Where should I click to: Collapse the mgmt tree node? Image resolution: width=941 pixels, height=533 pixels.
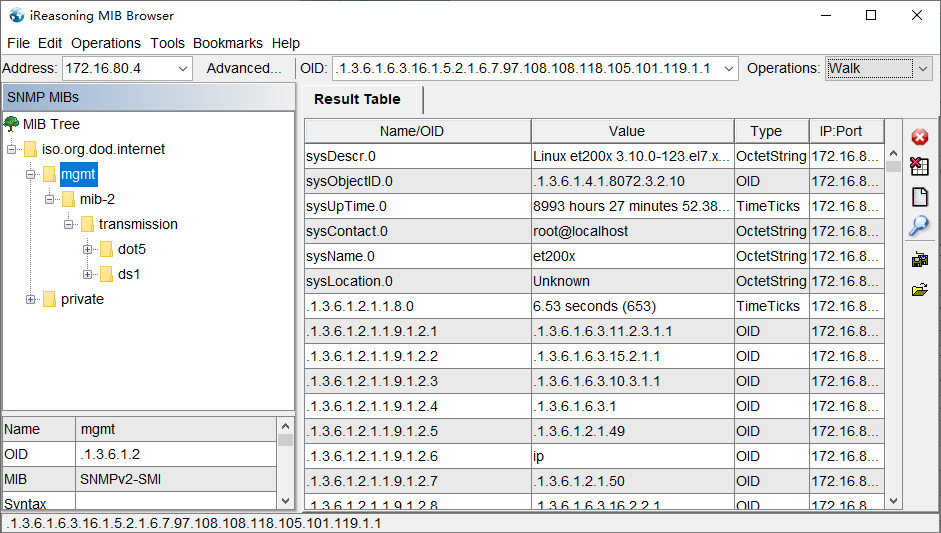[31, 174]
